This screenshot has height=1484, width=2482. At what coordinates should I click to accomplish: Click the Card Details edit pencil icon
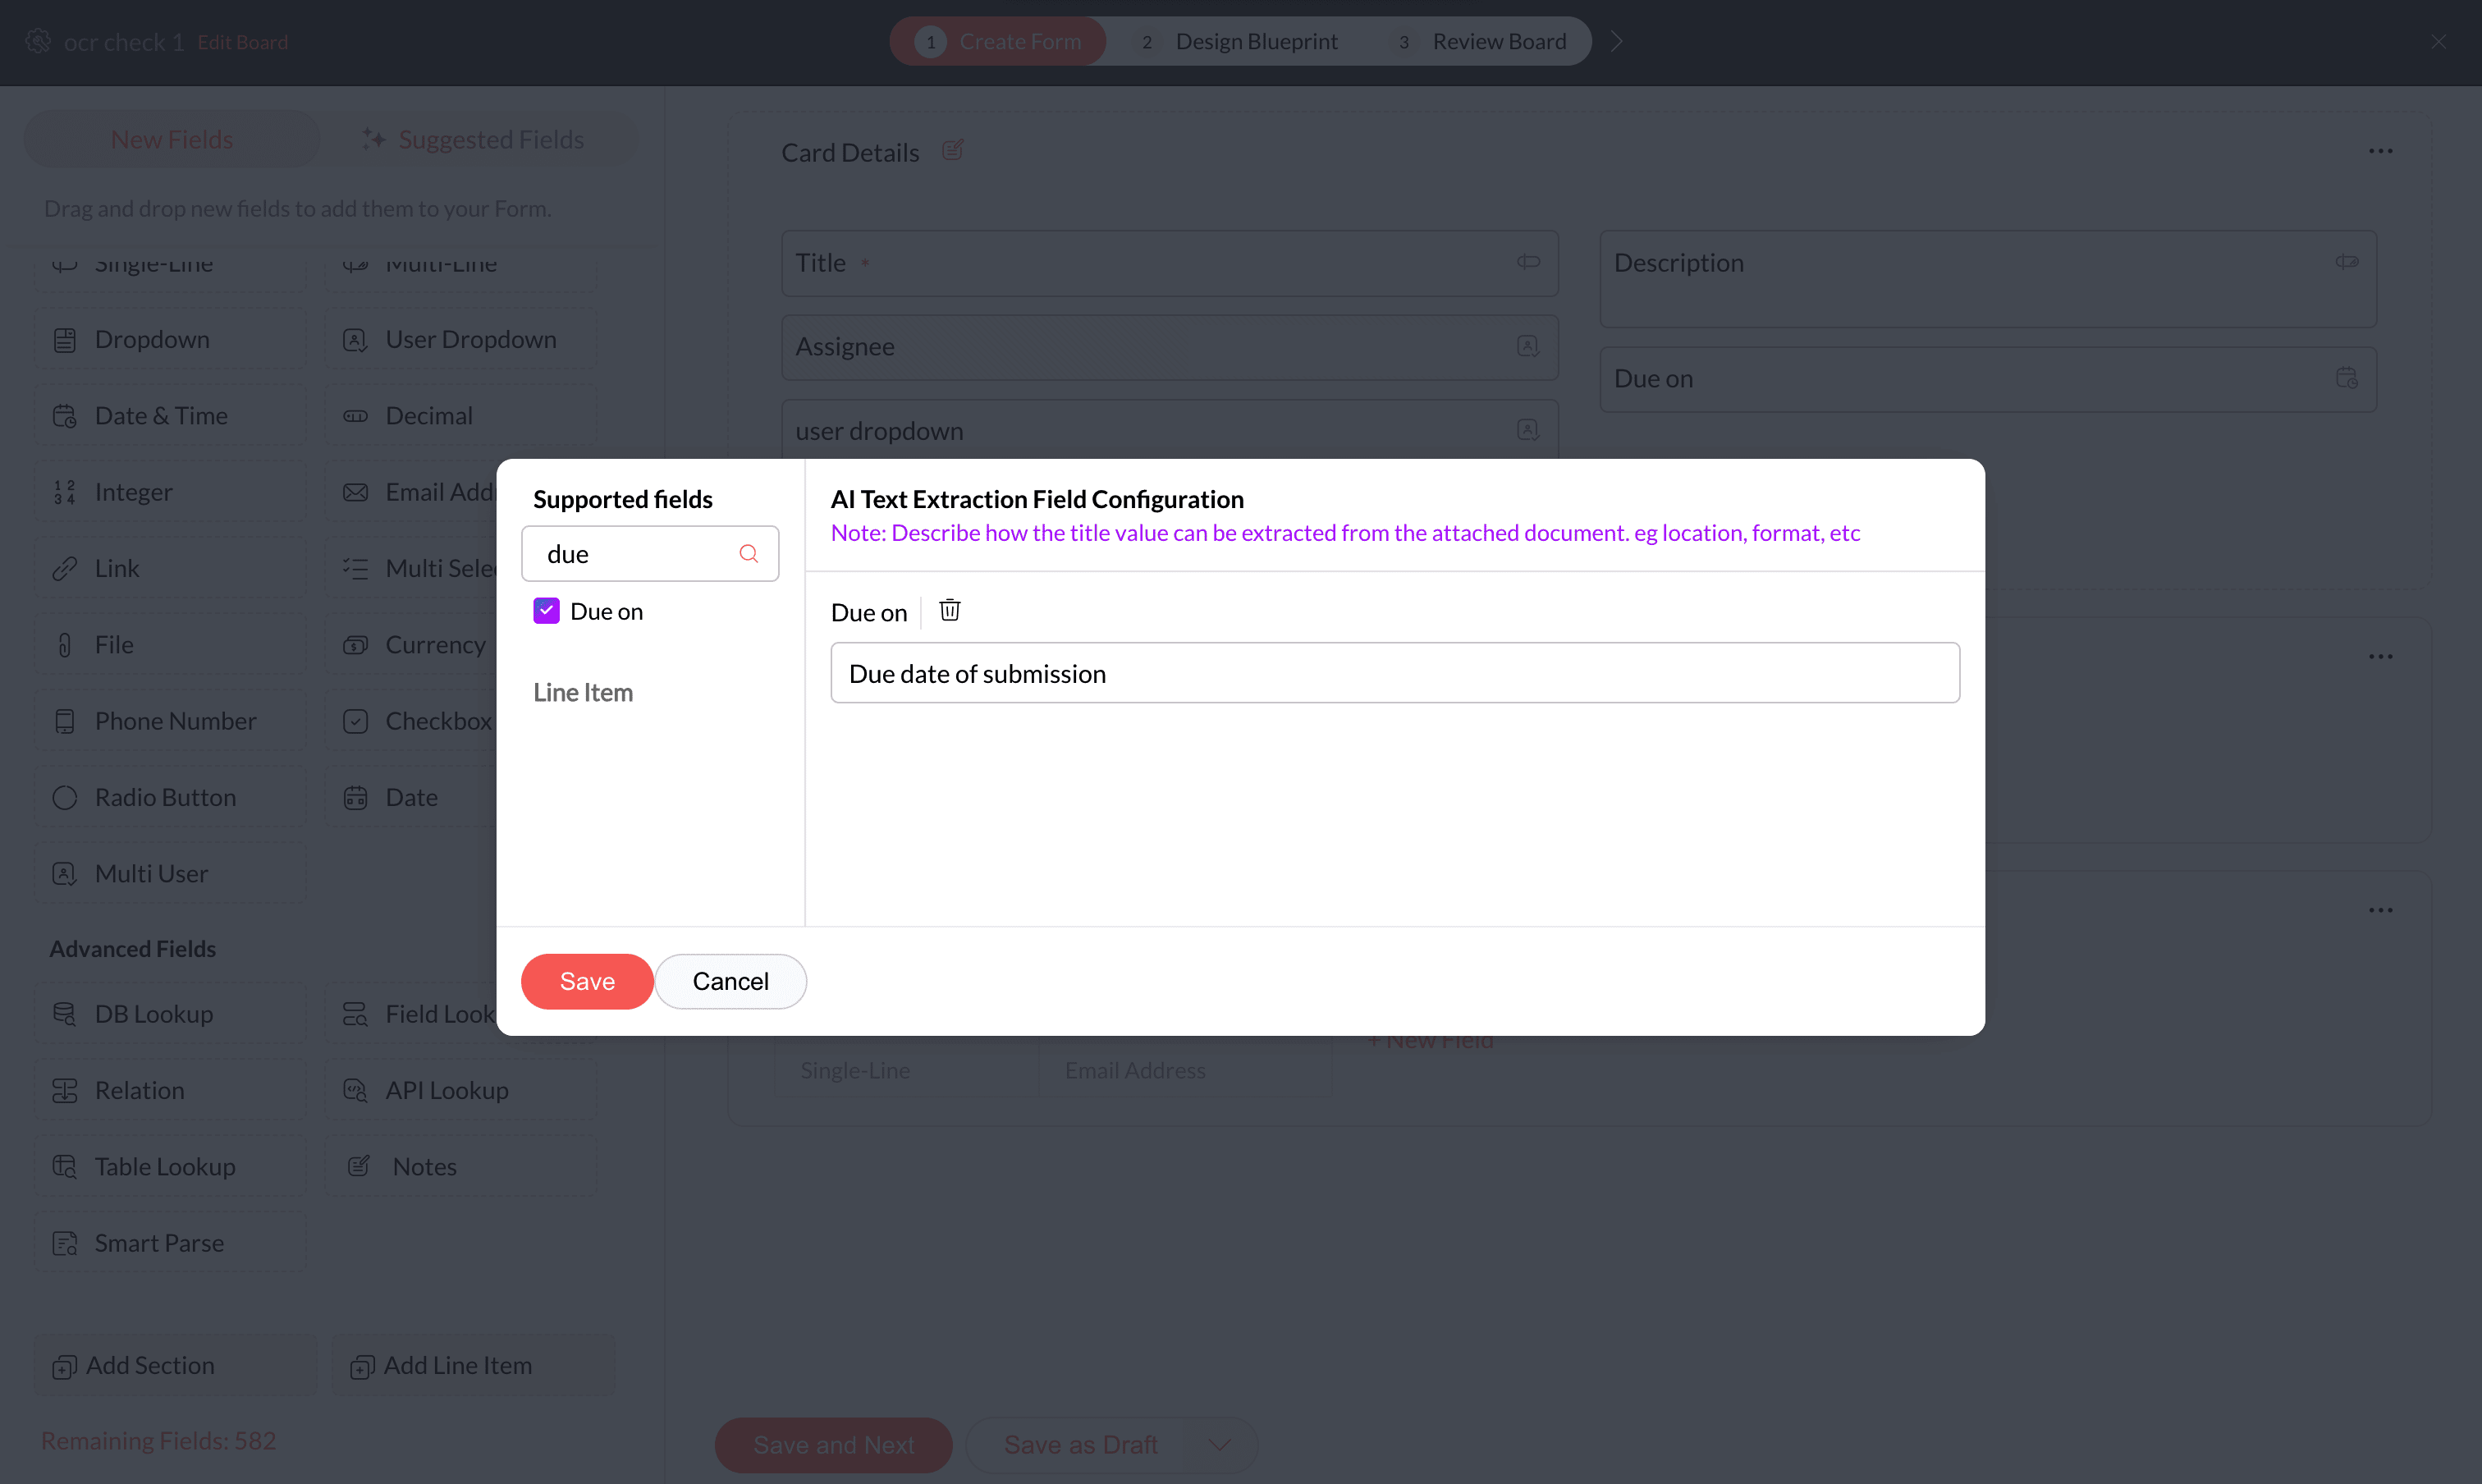[x=952, y=151]
